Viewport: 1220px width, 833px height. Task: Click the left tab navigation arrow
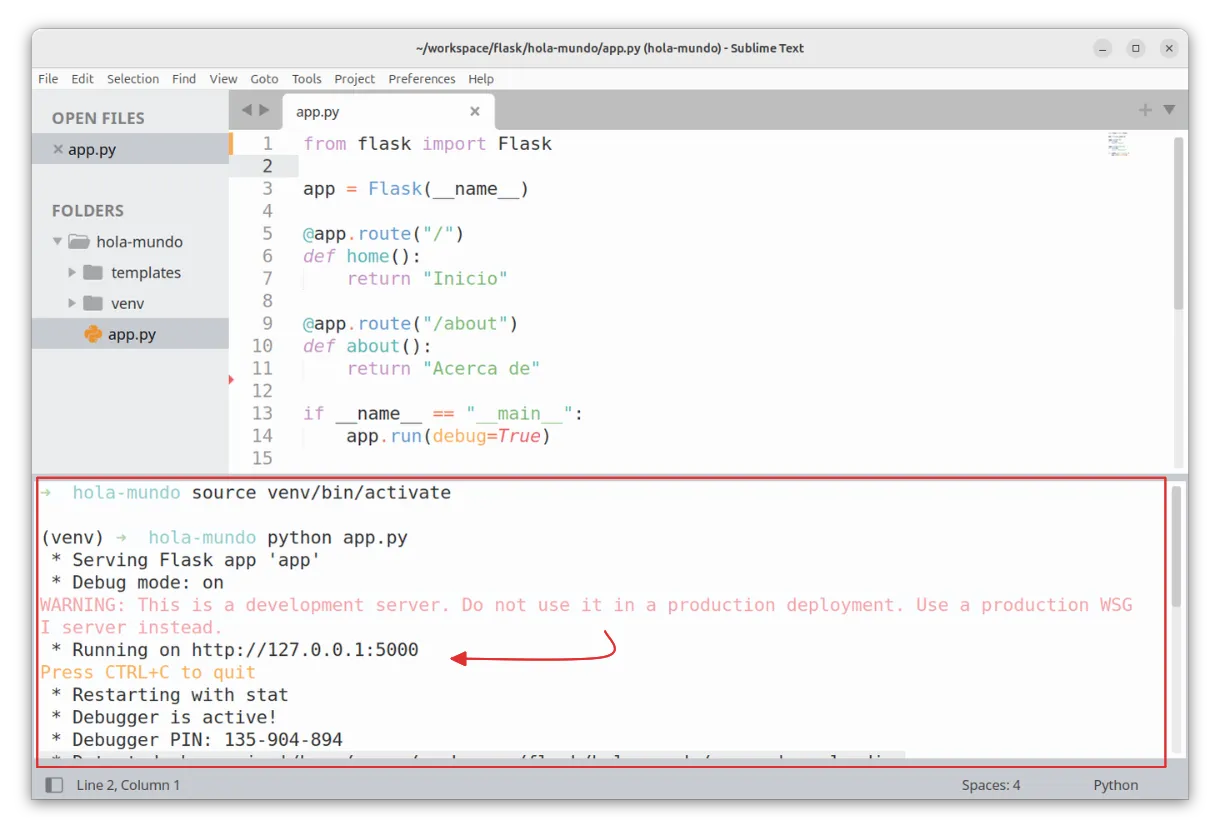[x=247, y=110]
